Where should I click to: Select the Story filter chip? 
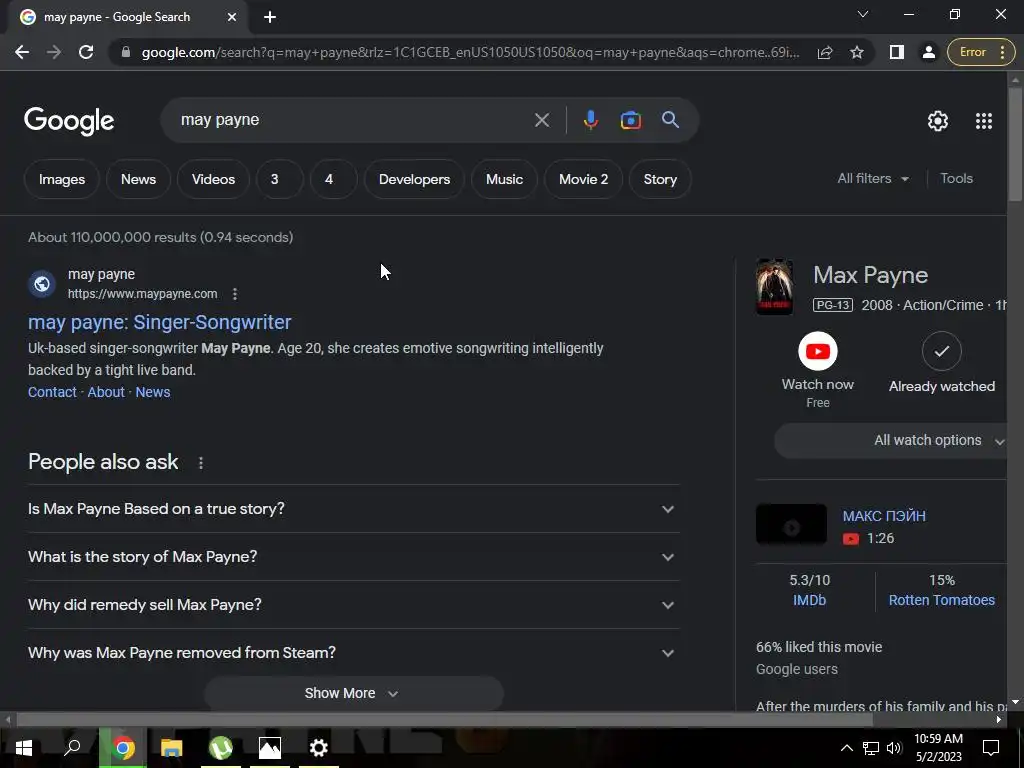click(660, 179)
